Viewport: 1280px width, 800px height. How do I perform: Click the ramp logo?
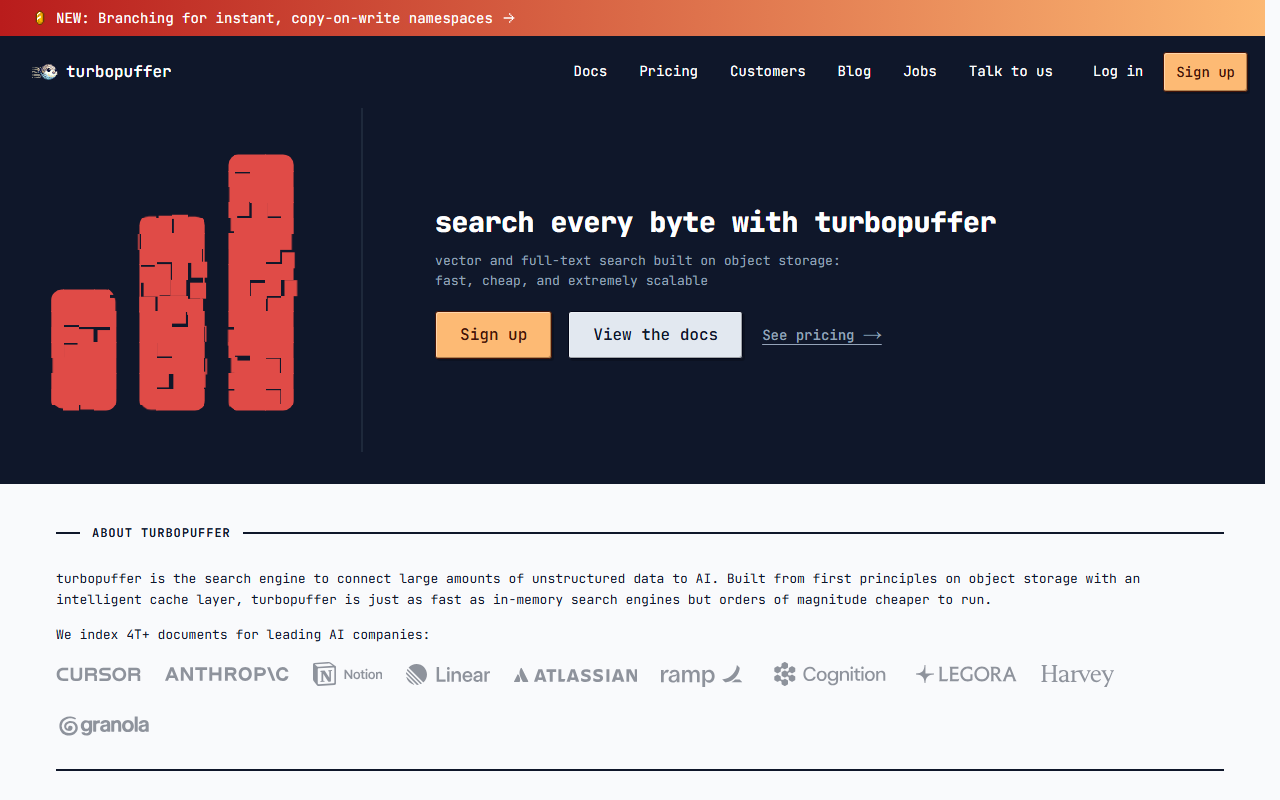pyautogui.click(x=701, y=675)
